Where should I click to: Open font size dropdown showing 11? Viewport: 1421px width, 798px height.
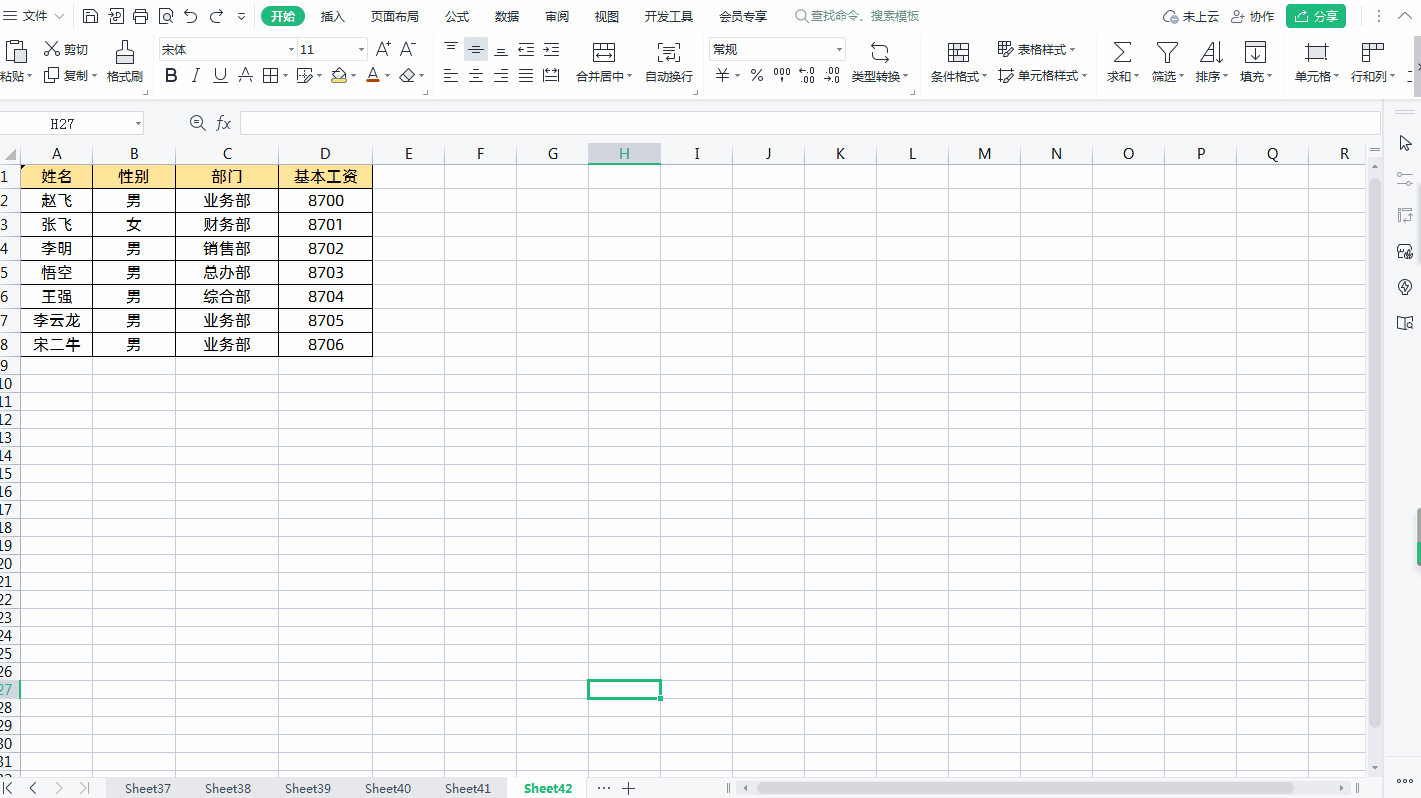(x=362, y=49)
